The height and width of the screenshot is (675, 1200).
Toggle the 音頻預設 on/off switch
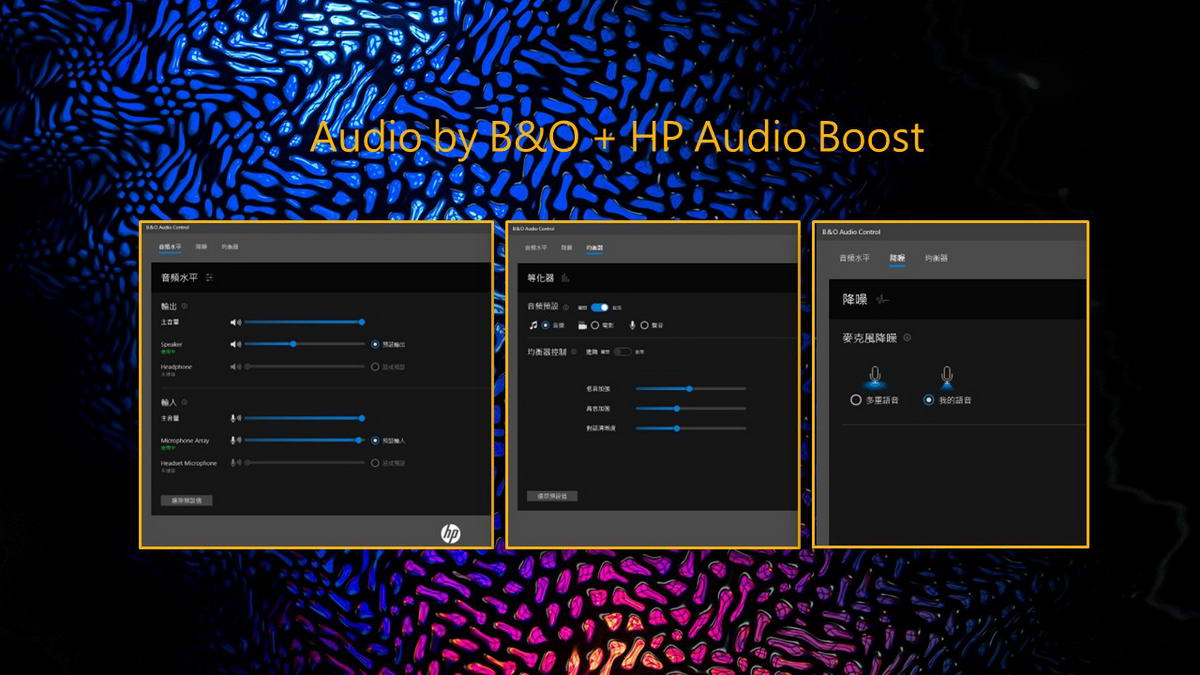coord(600,307)
